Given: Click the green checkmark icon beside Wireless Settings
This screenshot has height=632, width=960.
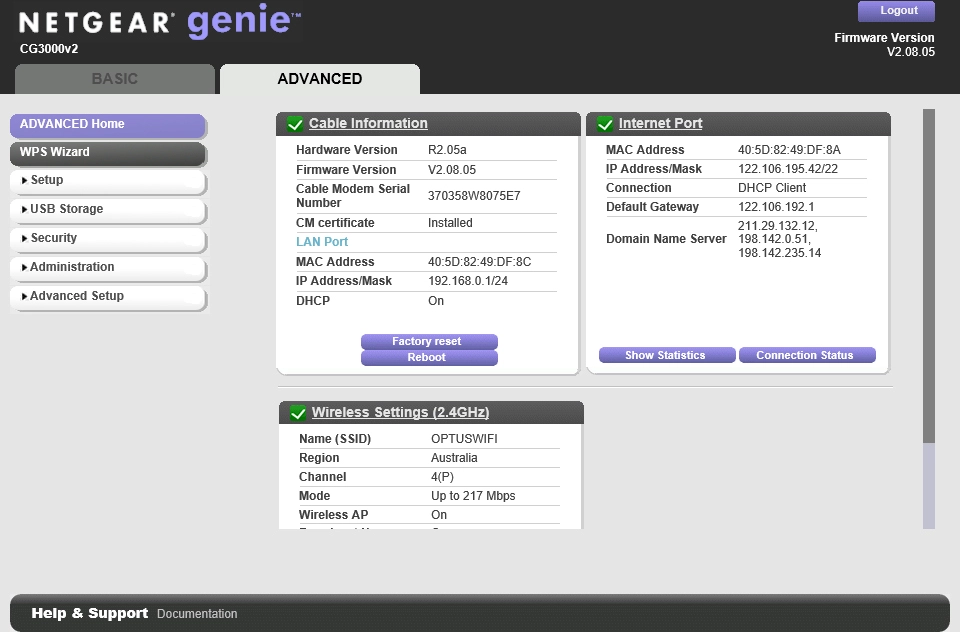Looking at the screenshot, I should [298, 413].
